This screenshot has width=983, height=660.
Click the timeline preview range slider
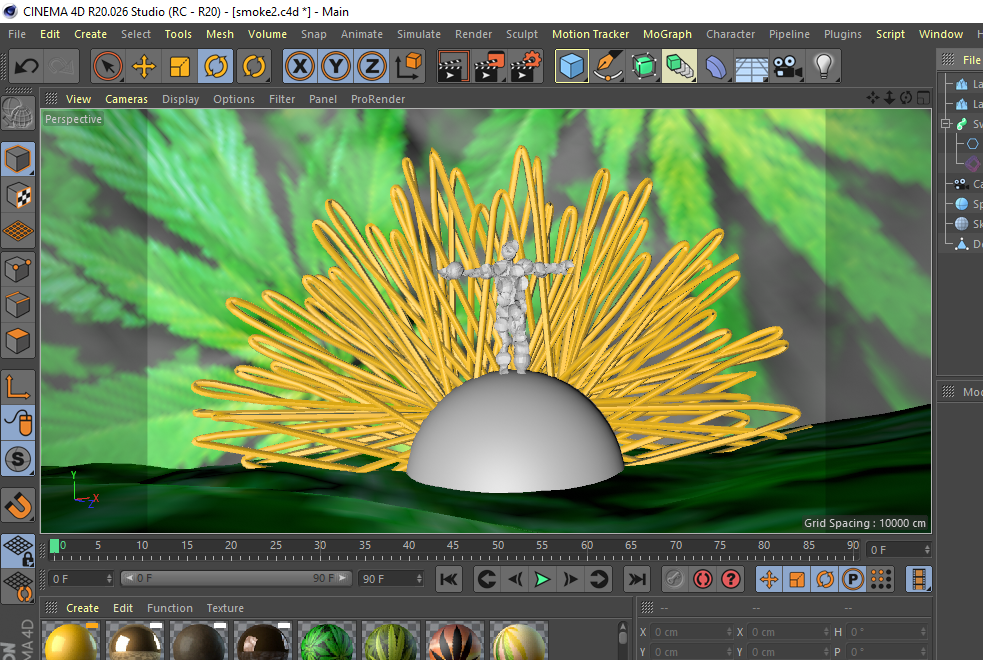click(x=236, y=578)
